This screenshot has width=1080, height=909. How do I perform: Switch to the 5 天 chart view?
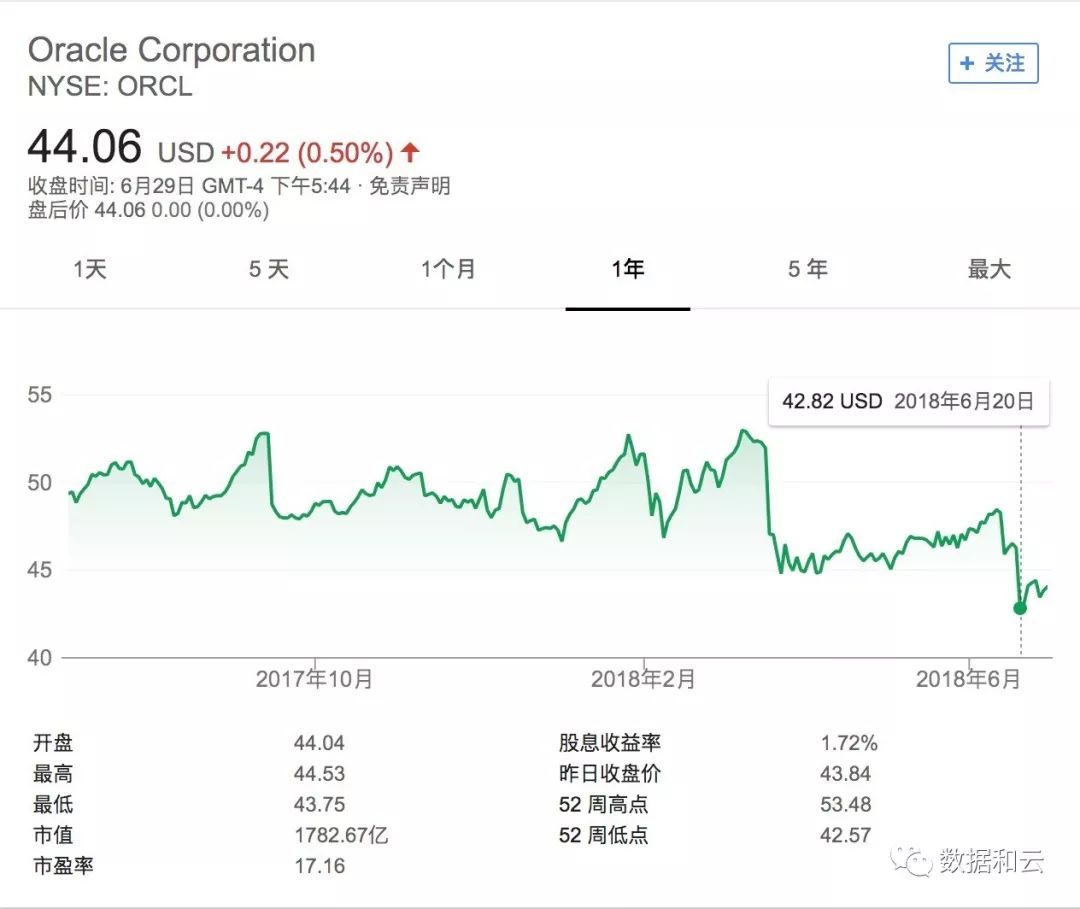268,268
